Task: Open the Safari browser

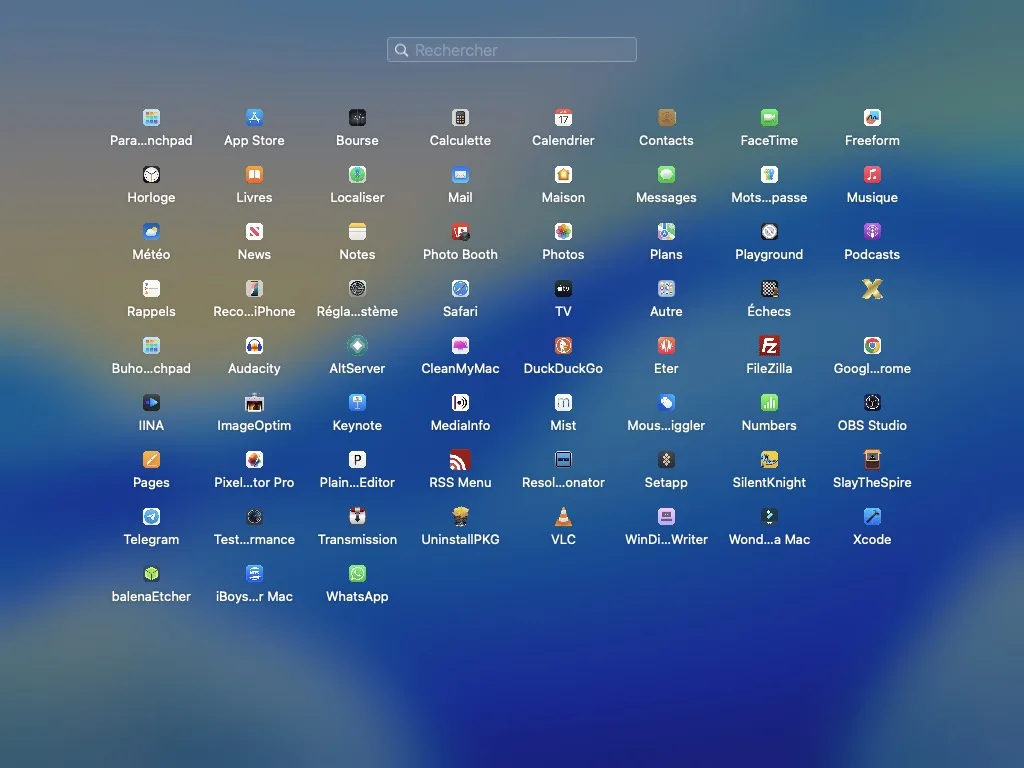Action: pyautogui.click(x=459, y=289)
